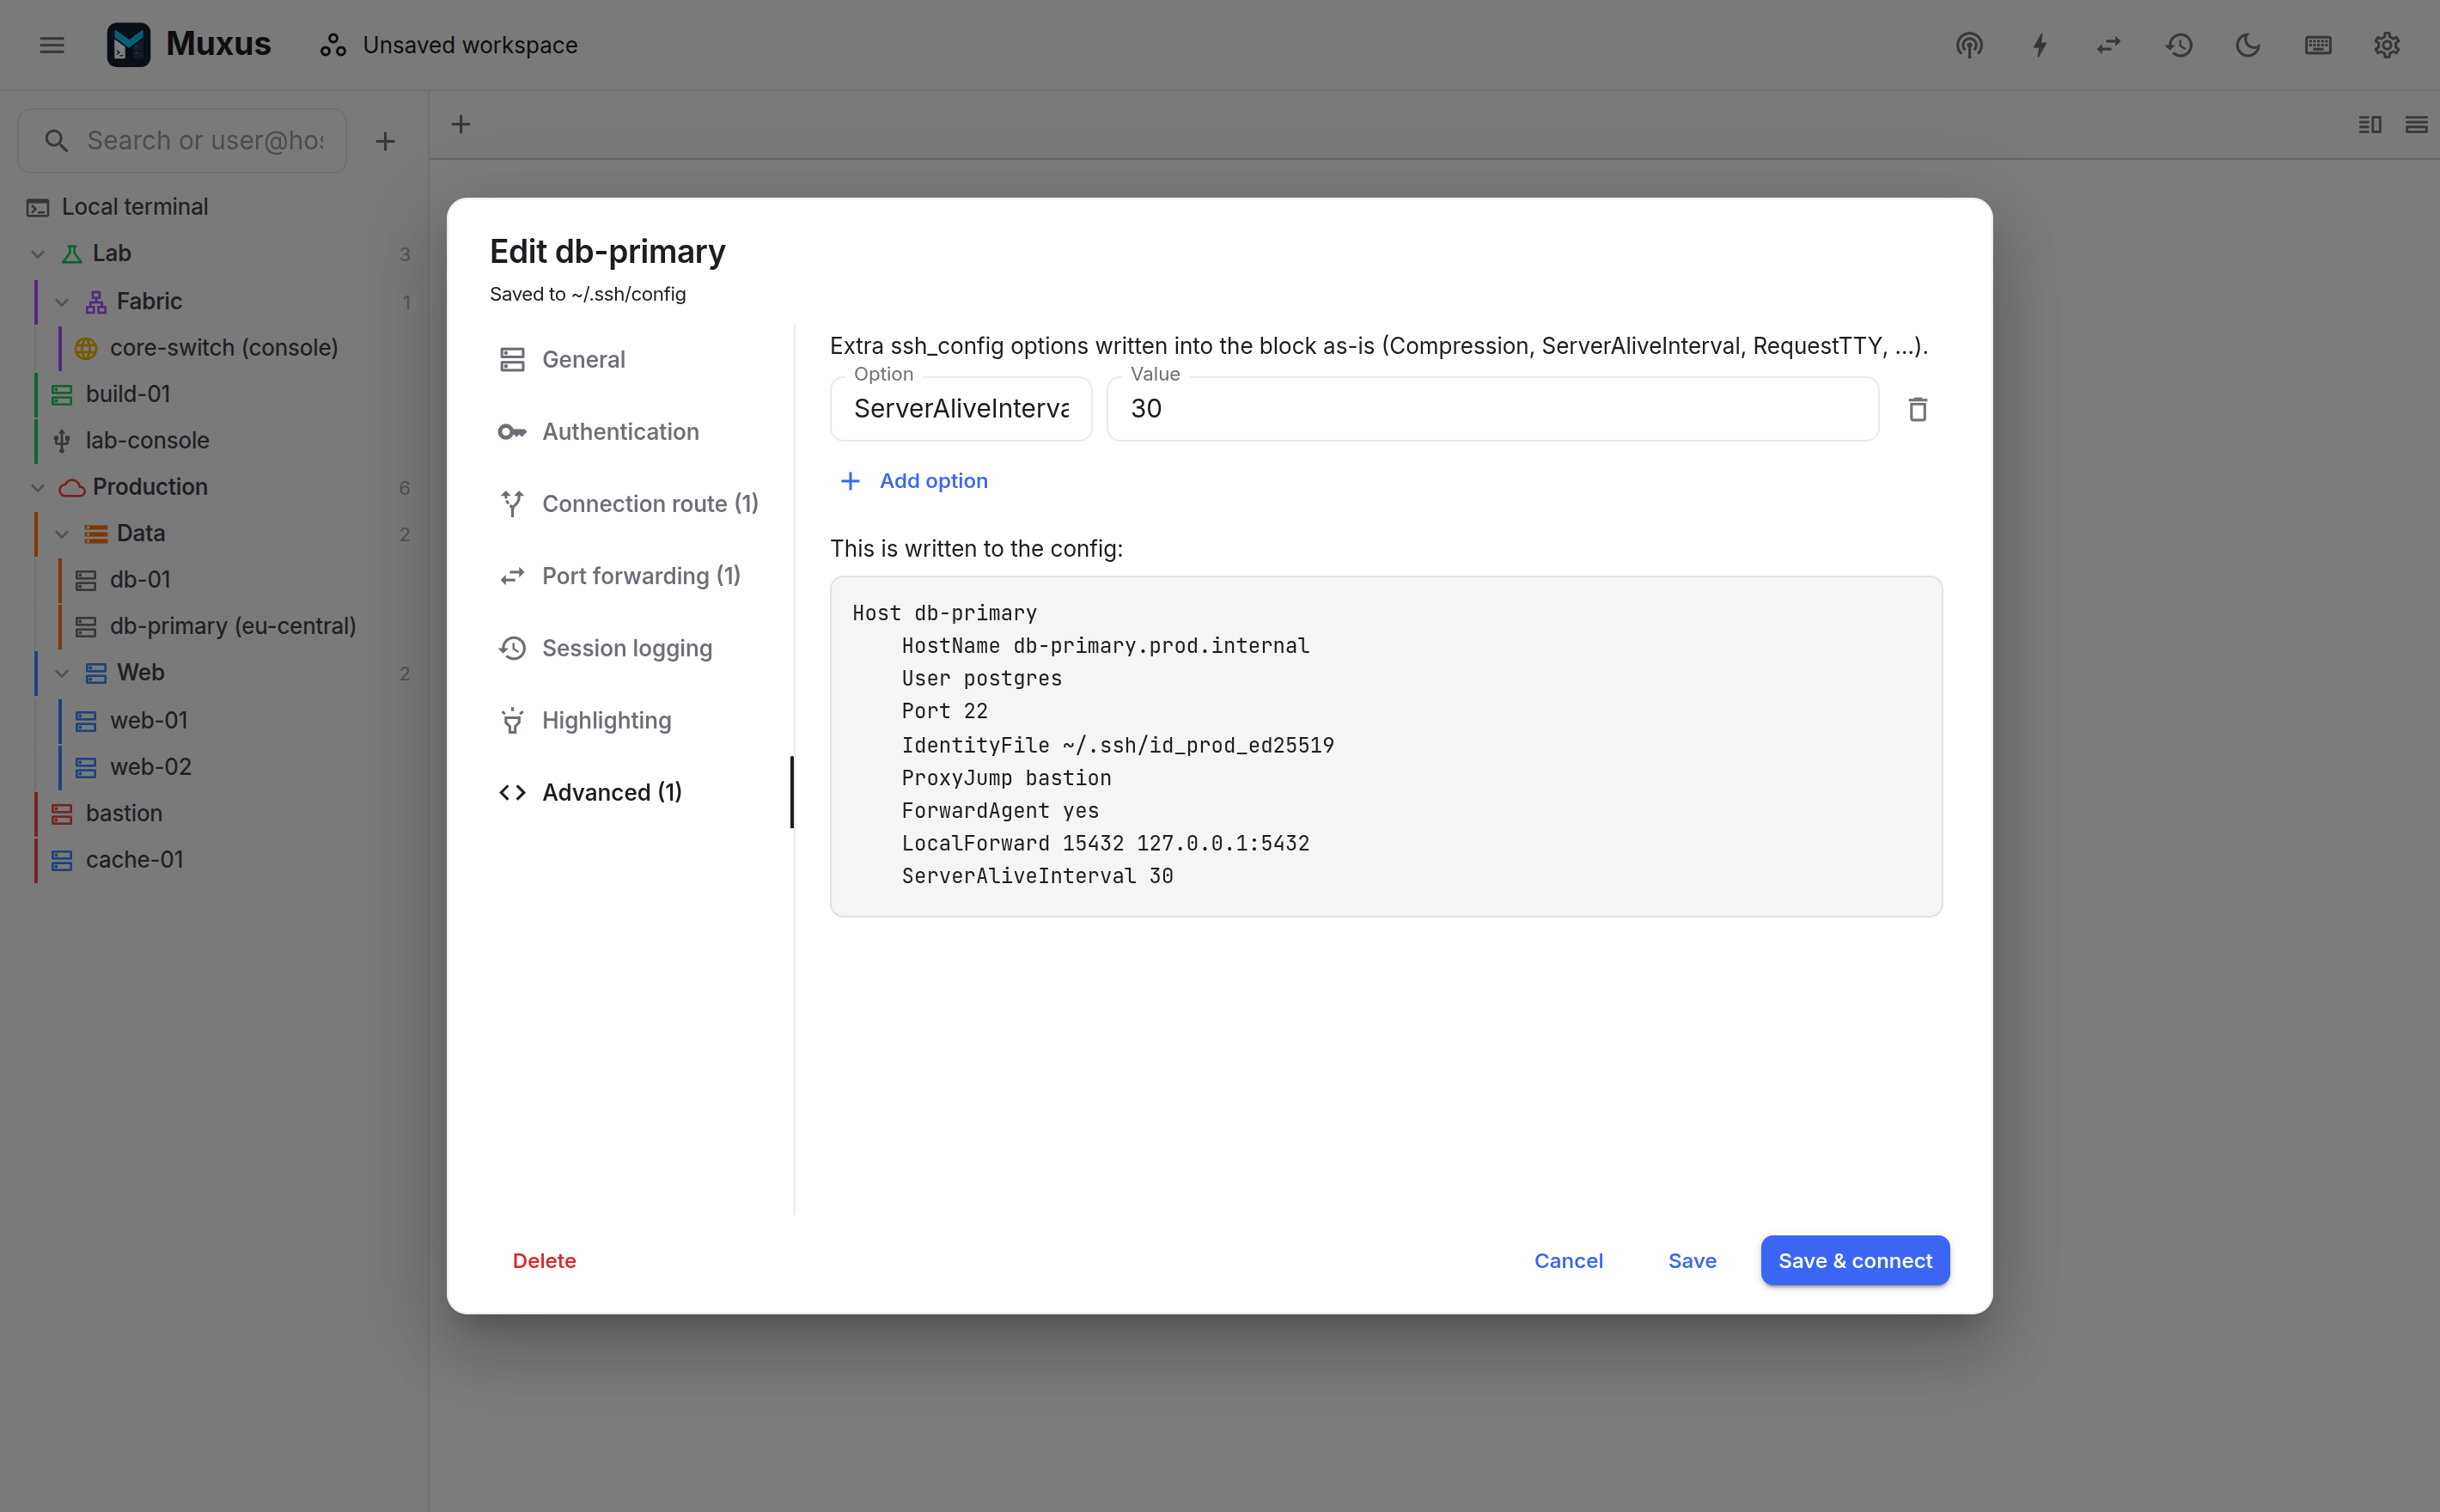Viewport: 2440px width, 1512px height.
Task: Collapse the Fabric folder chevron
Action: coord(62,302)
